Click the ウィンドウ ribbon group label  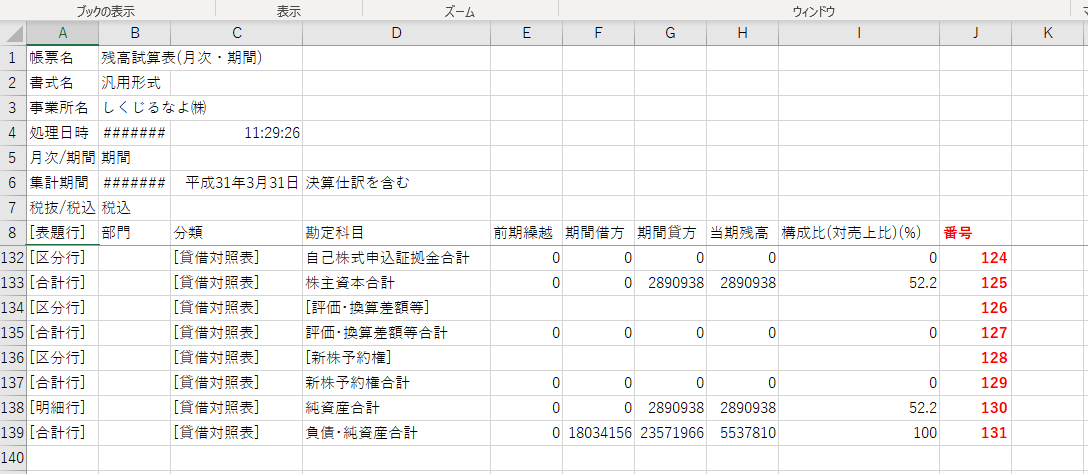point(813,11)
